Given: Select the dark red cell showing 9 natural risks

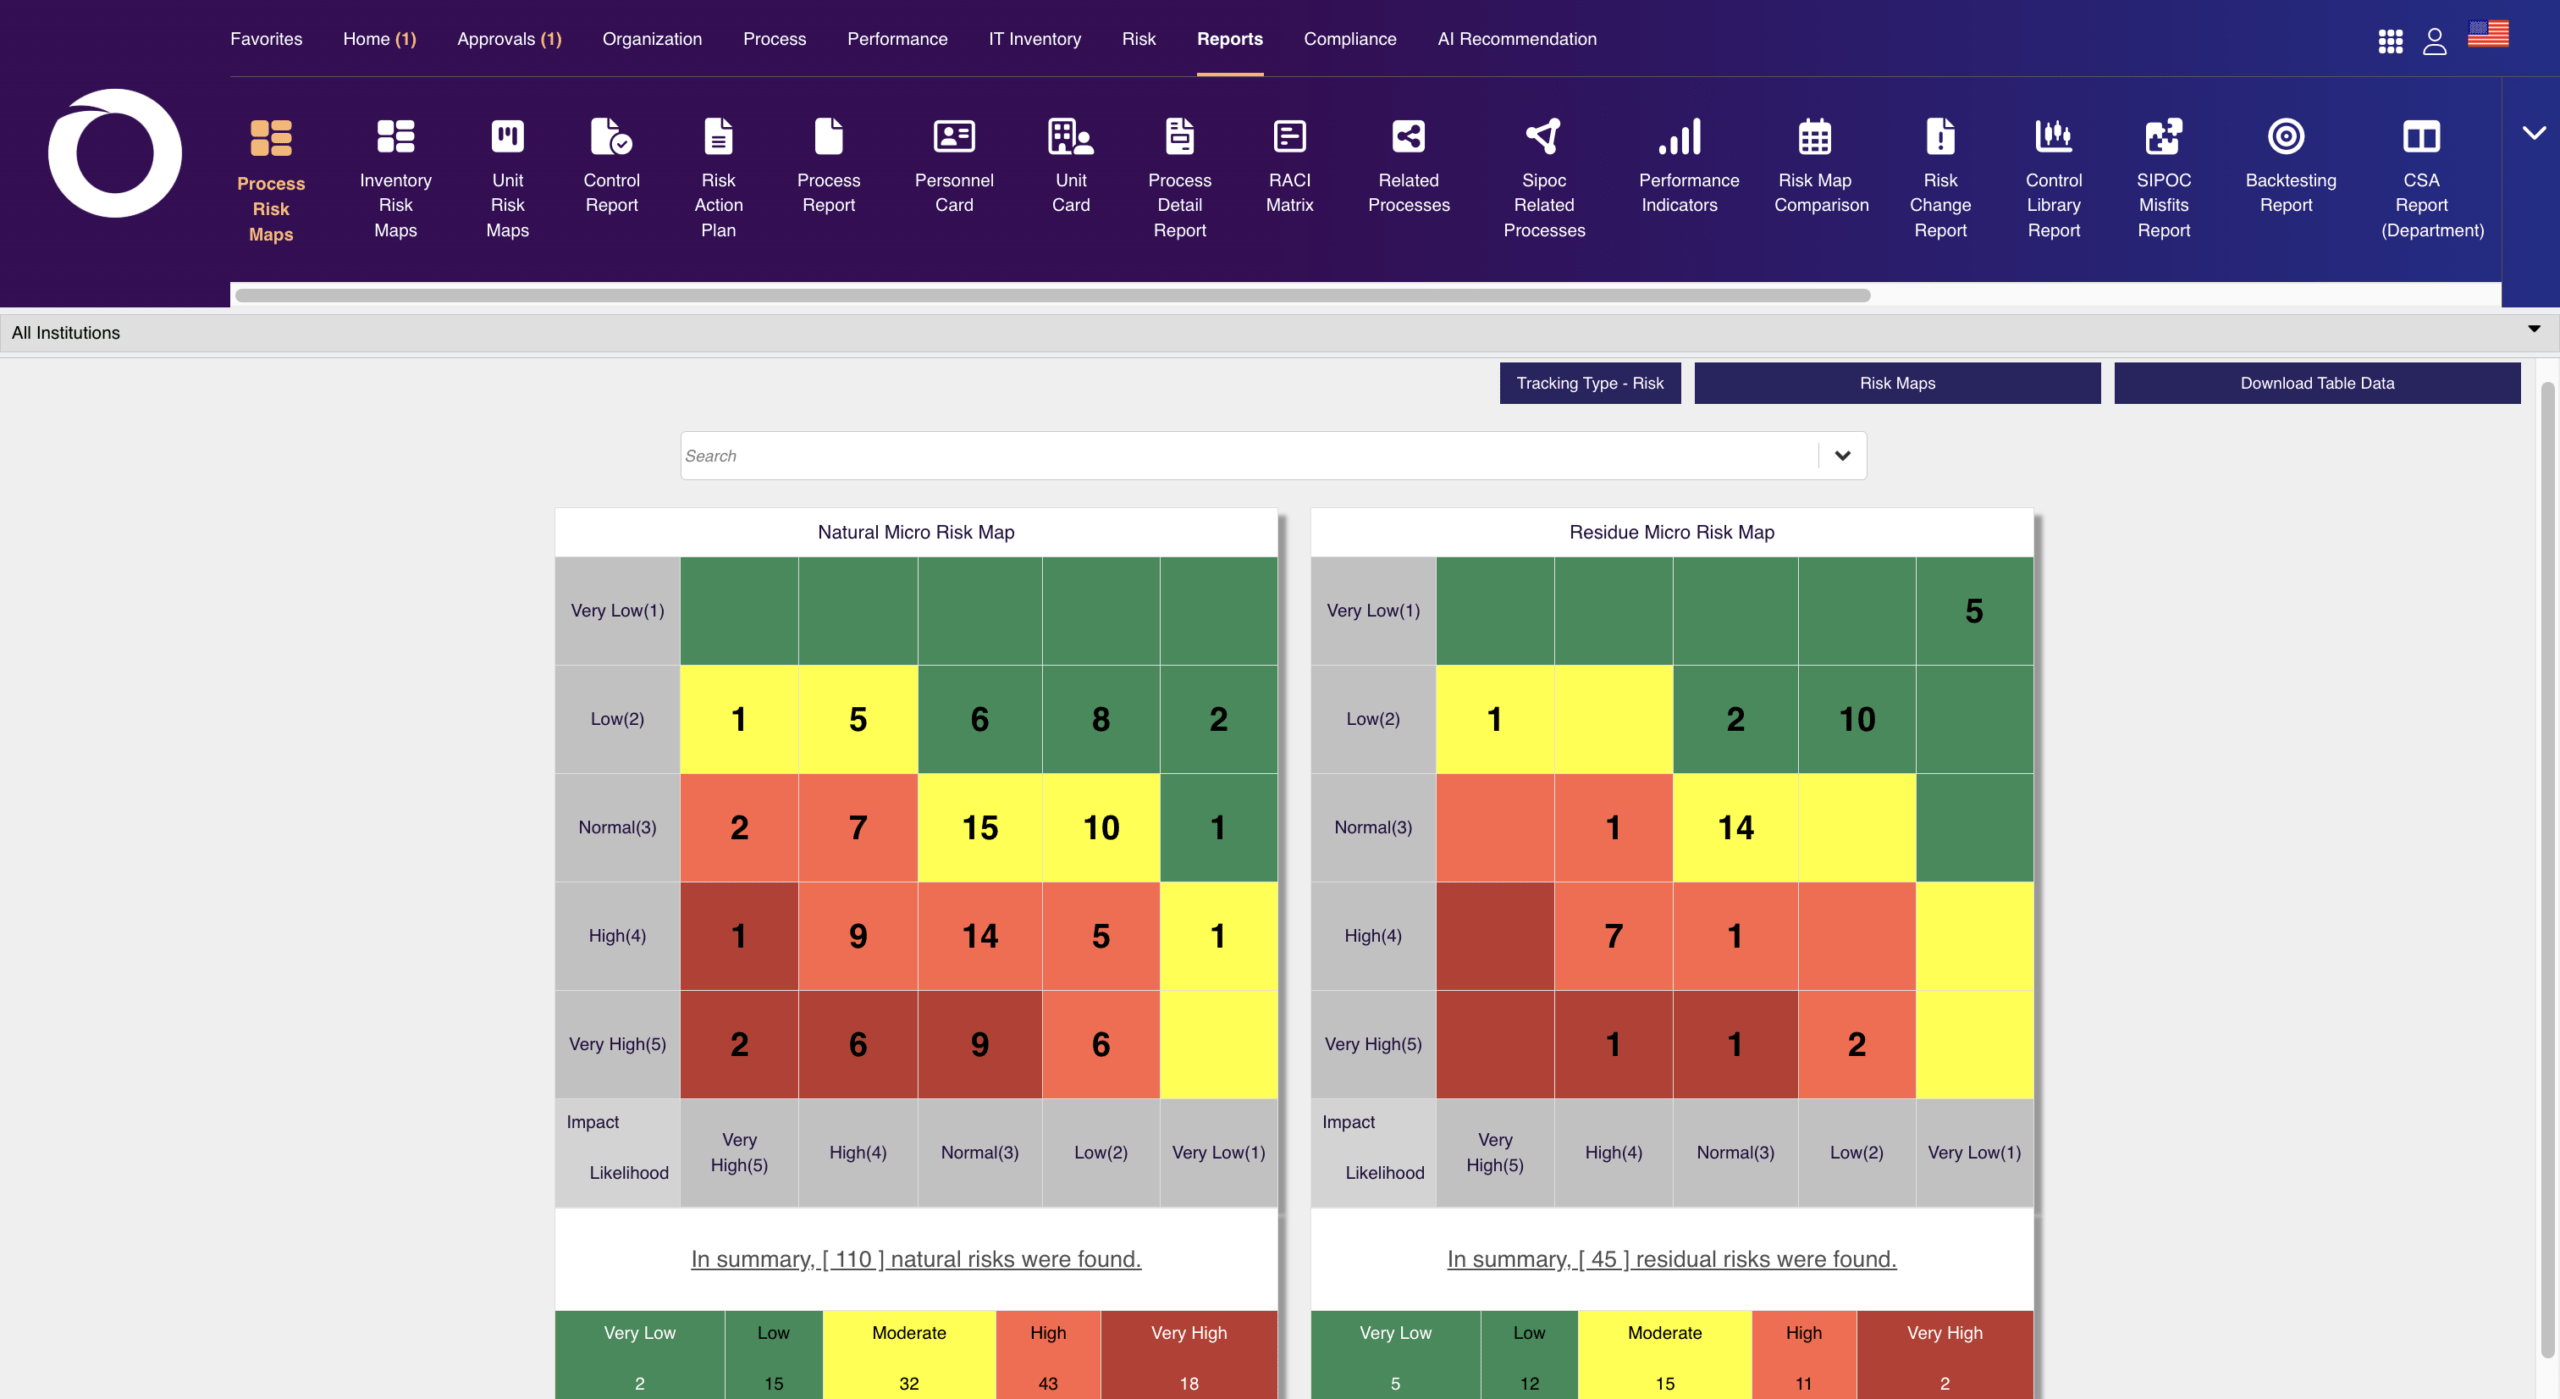Looking at the screenshot, I should 979,1045.
